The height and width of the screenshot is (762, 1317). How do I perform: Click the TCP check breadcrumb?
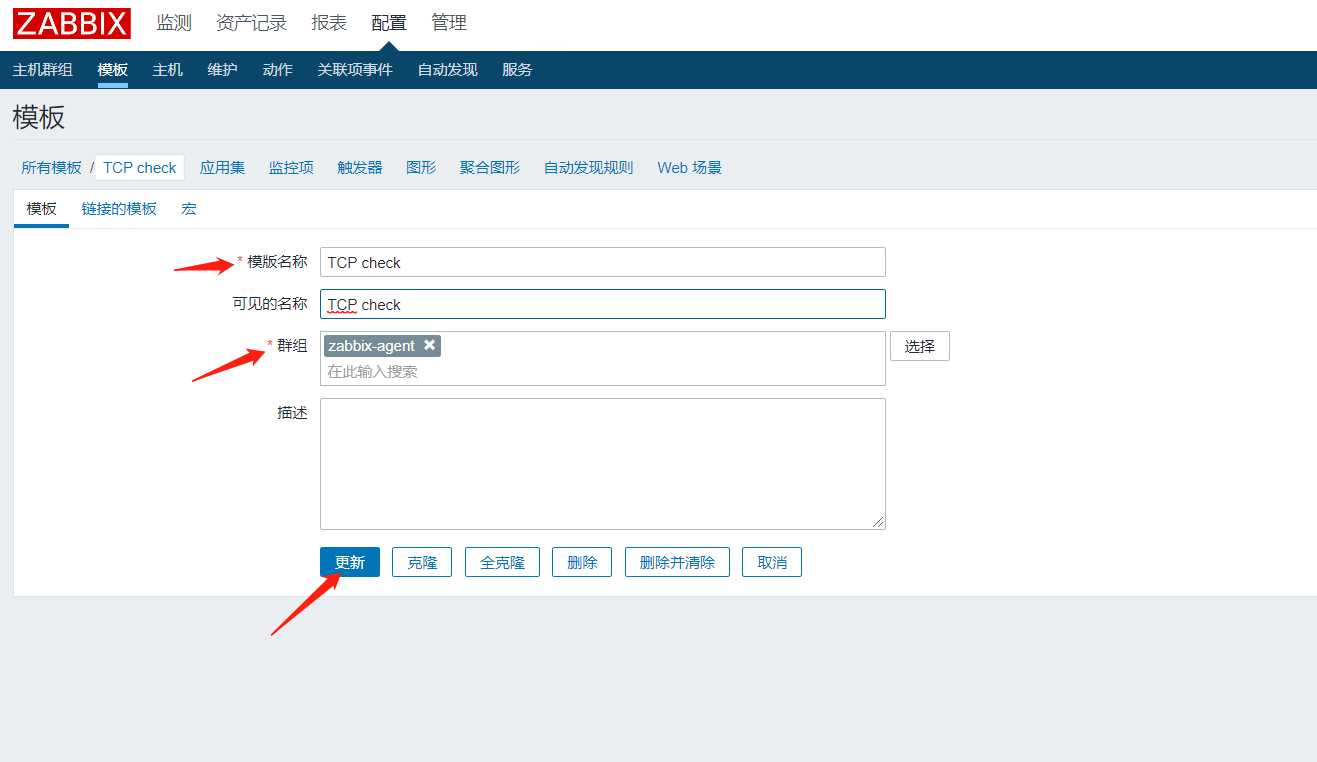(x=140, y=168)
